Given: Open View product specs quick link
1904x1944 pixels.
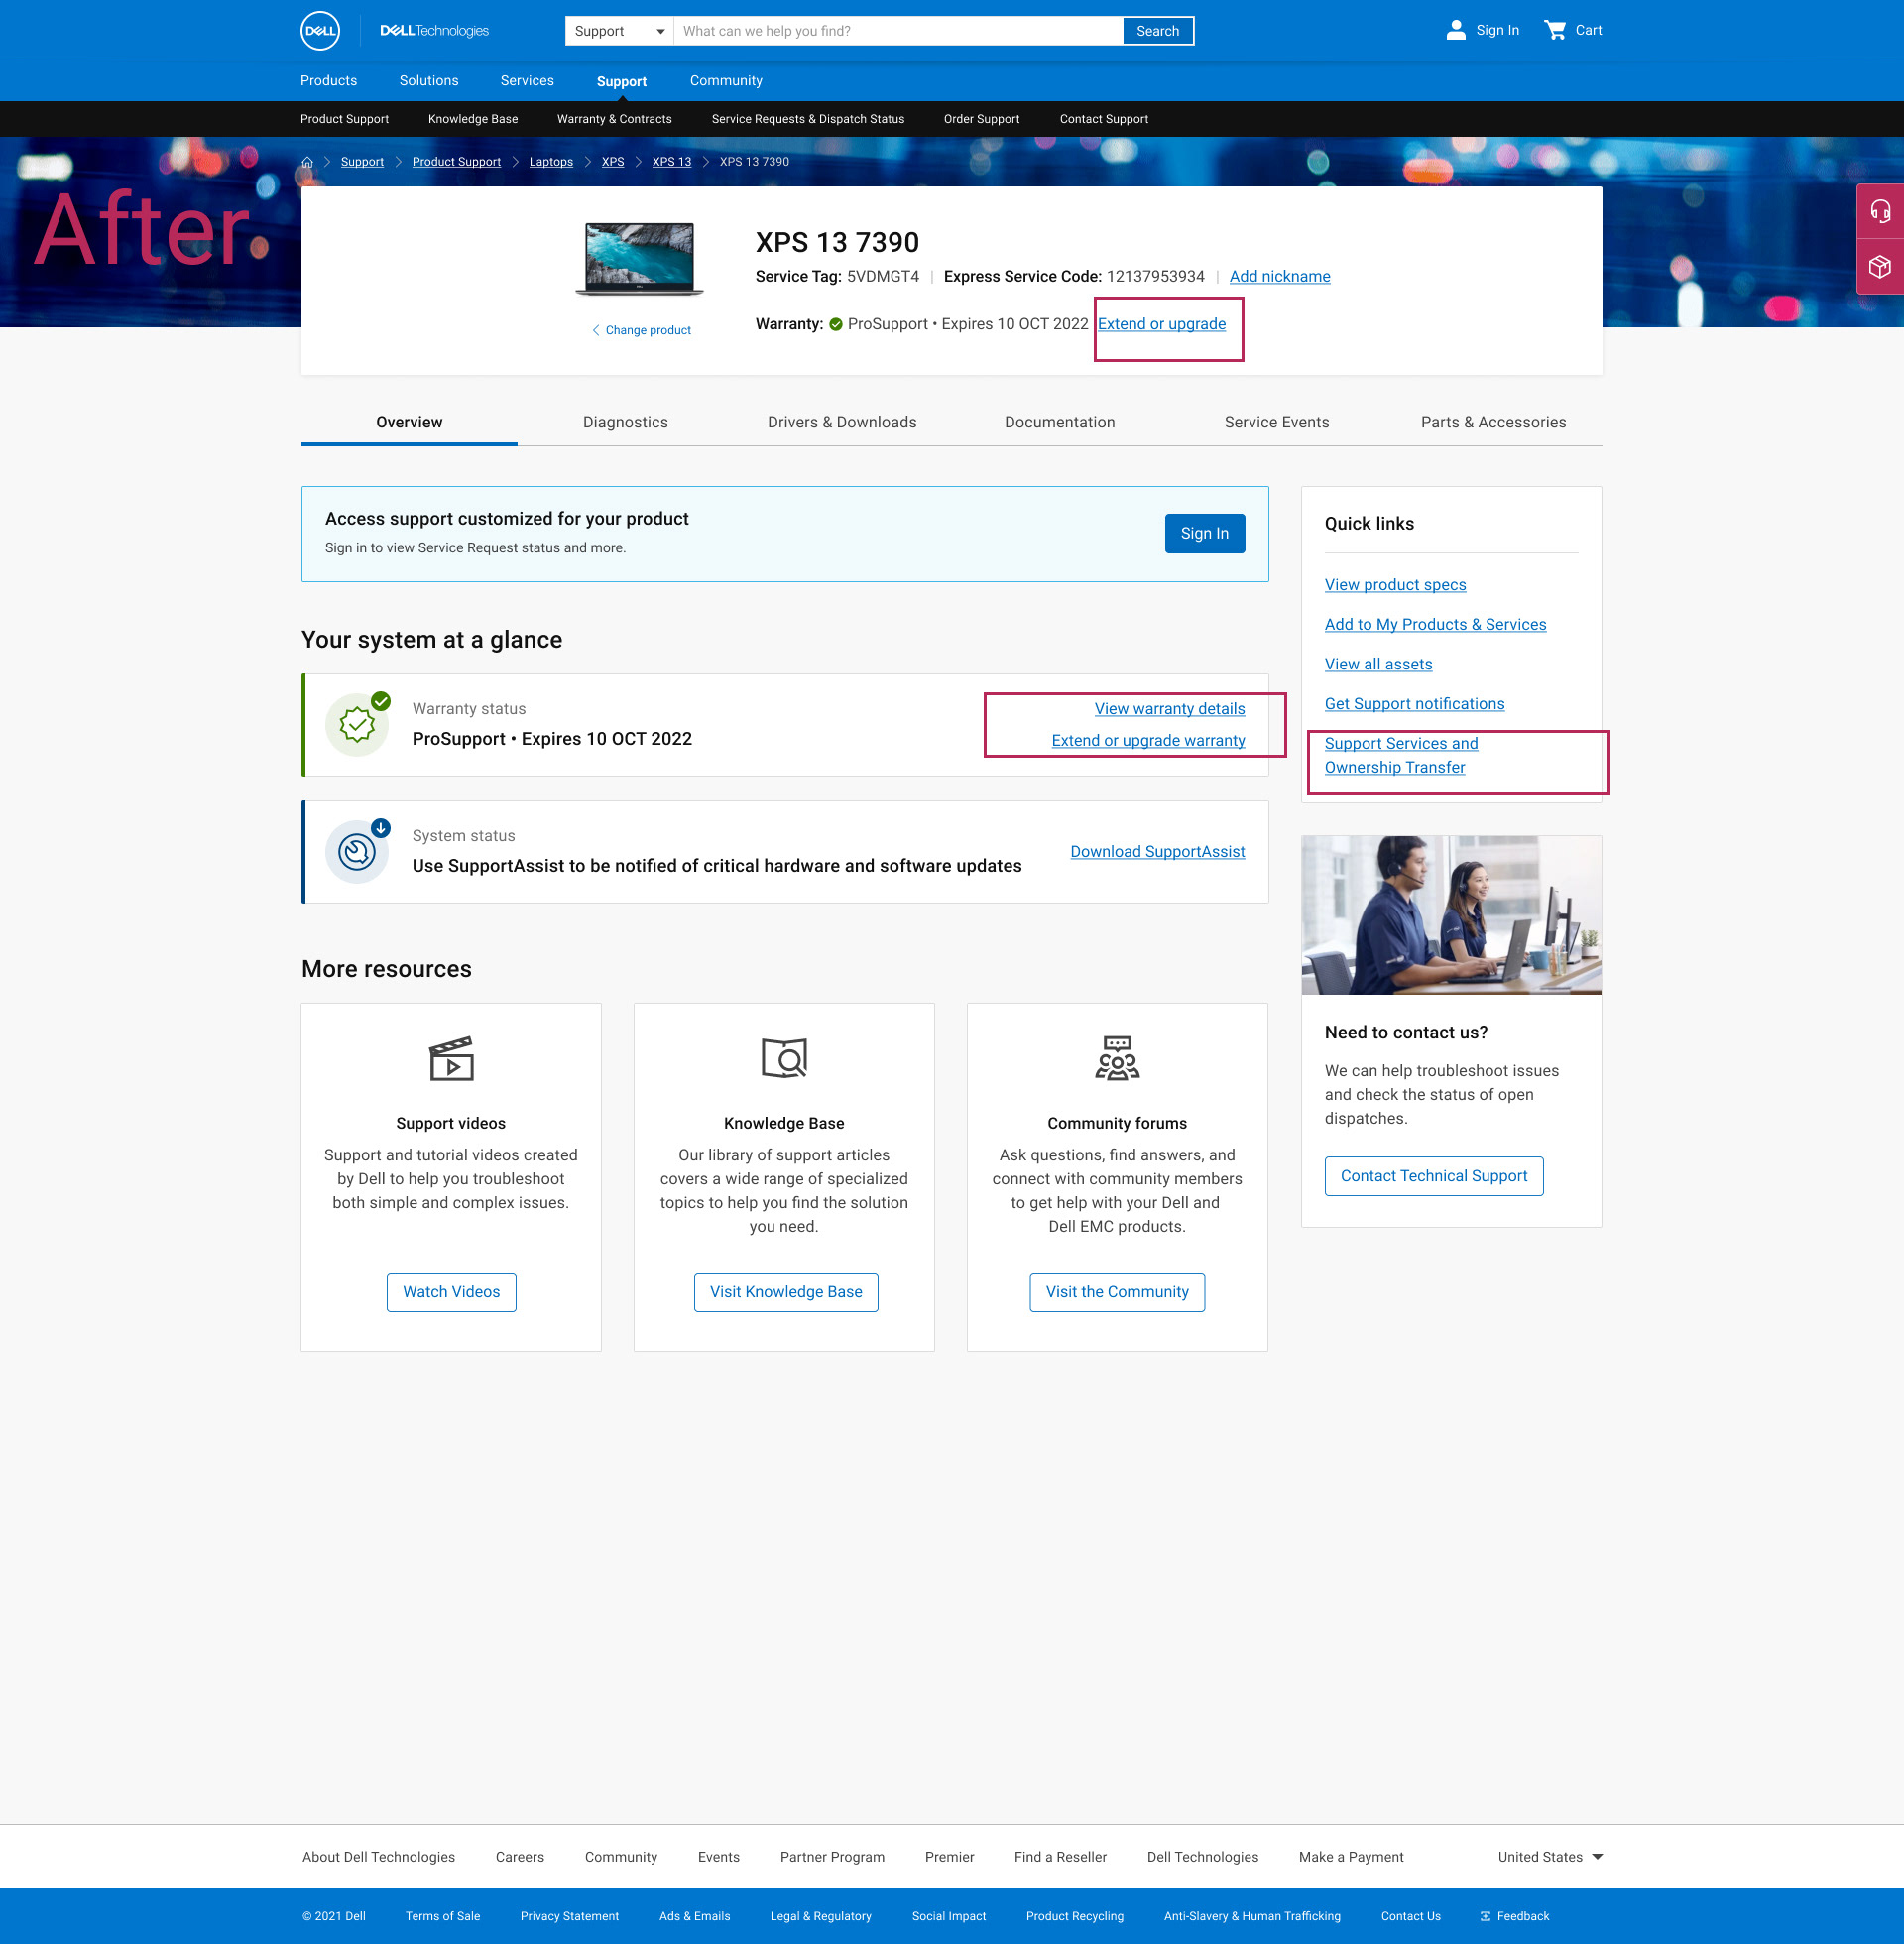Looking at the screenshot, I should [1396, 585].
